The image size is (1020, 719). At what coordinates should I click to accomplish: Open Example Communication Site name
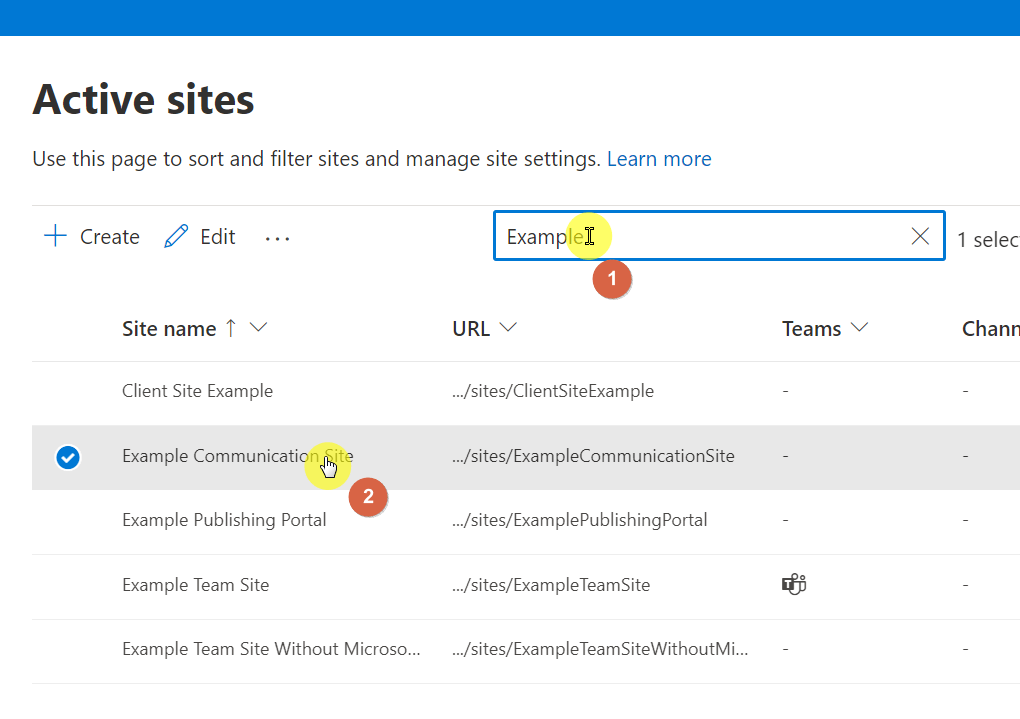point(237,456)
